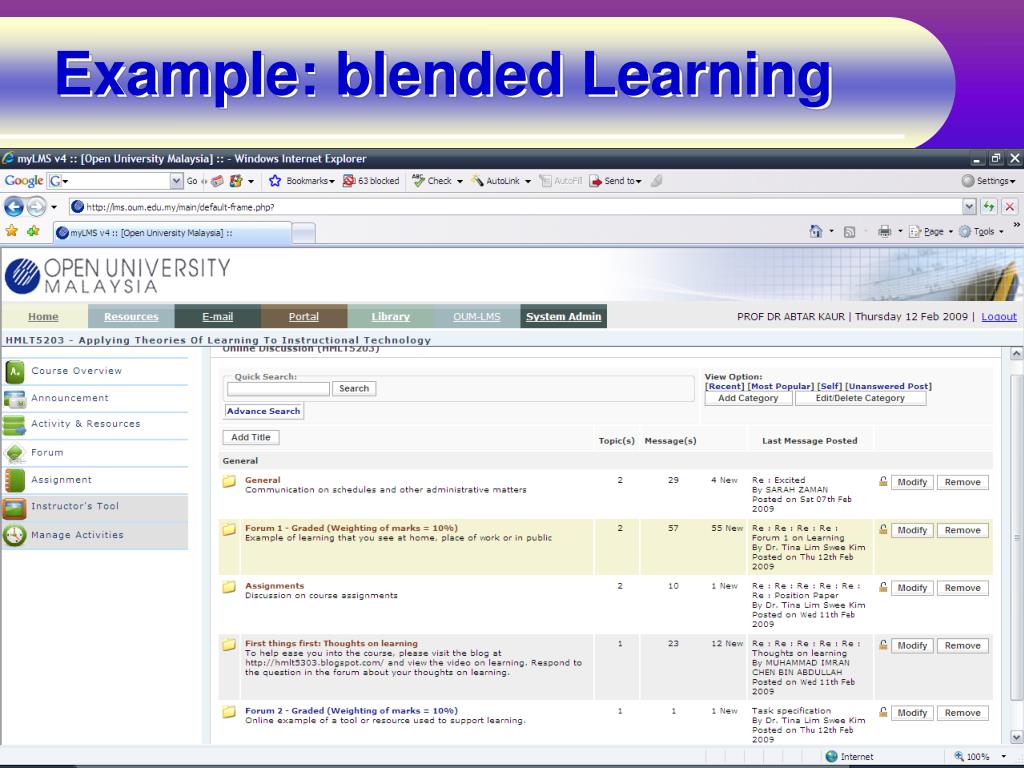Image resolution: width=1024 pixels, height=768 pixels.
Task: Click the Recent view option link
Action: [725, 387]
